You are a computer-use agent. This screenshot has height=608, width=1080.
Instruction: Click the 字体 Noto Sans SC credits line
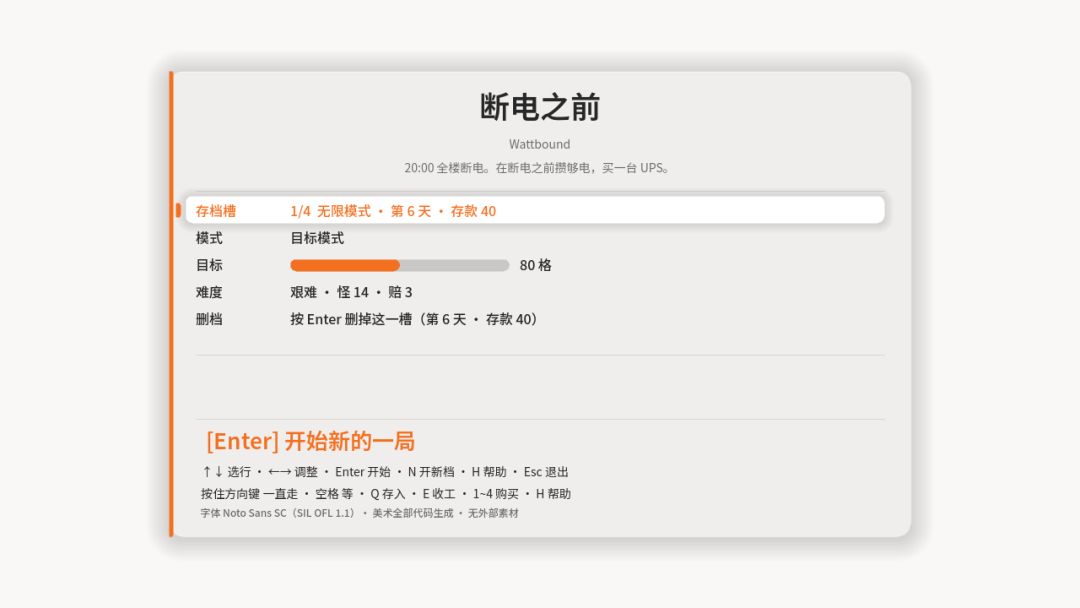360,513
